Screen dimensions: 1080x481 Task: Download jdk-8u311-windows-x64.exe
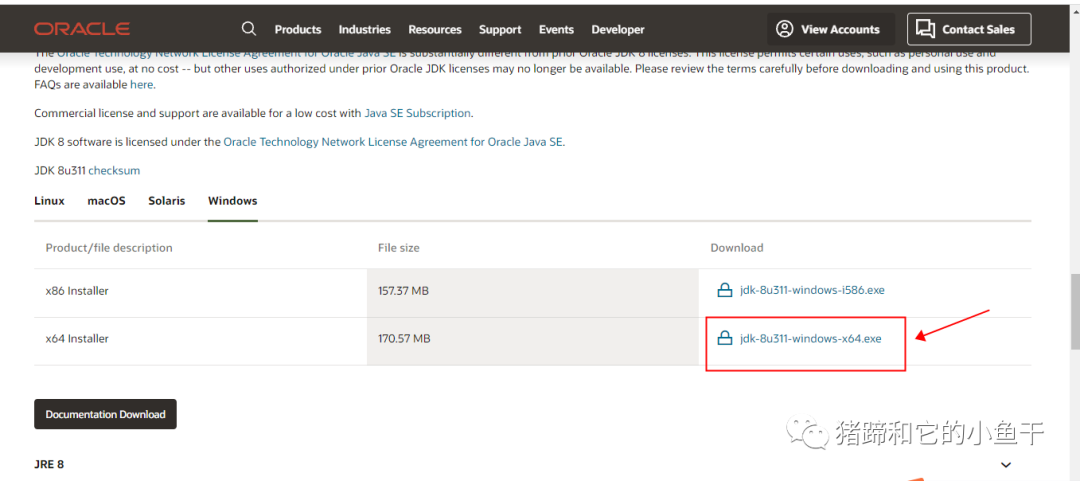(x=811, y=339)
